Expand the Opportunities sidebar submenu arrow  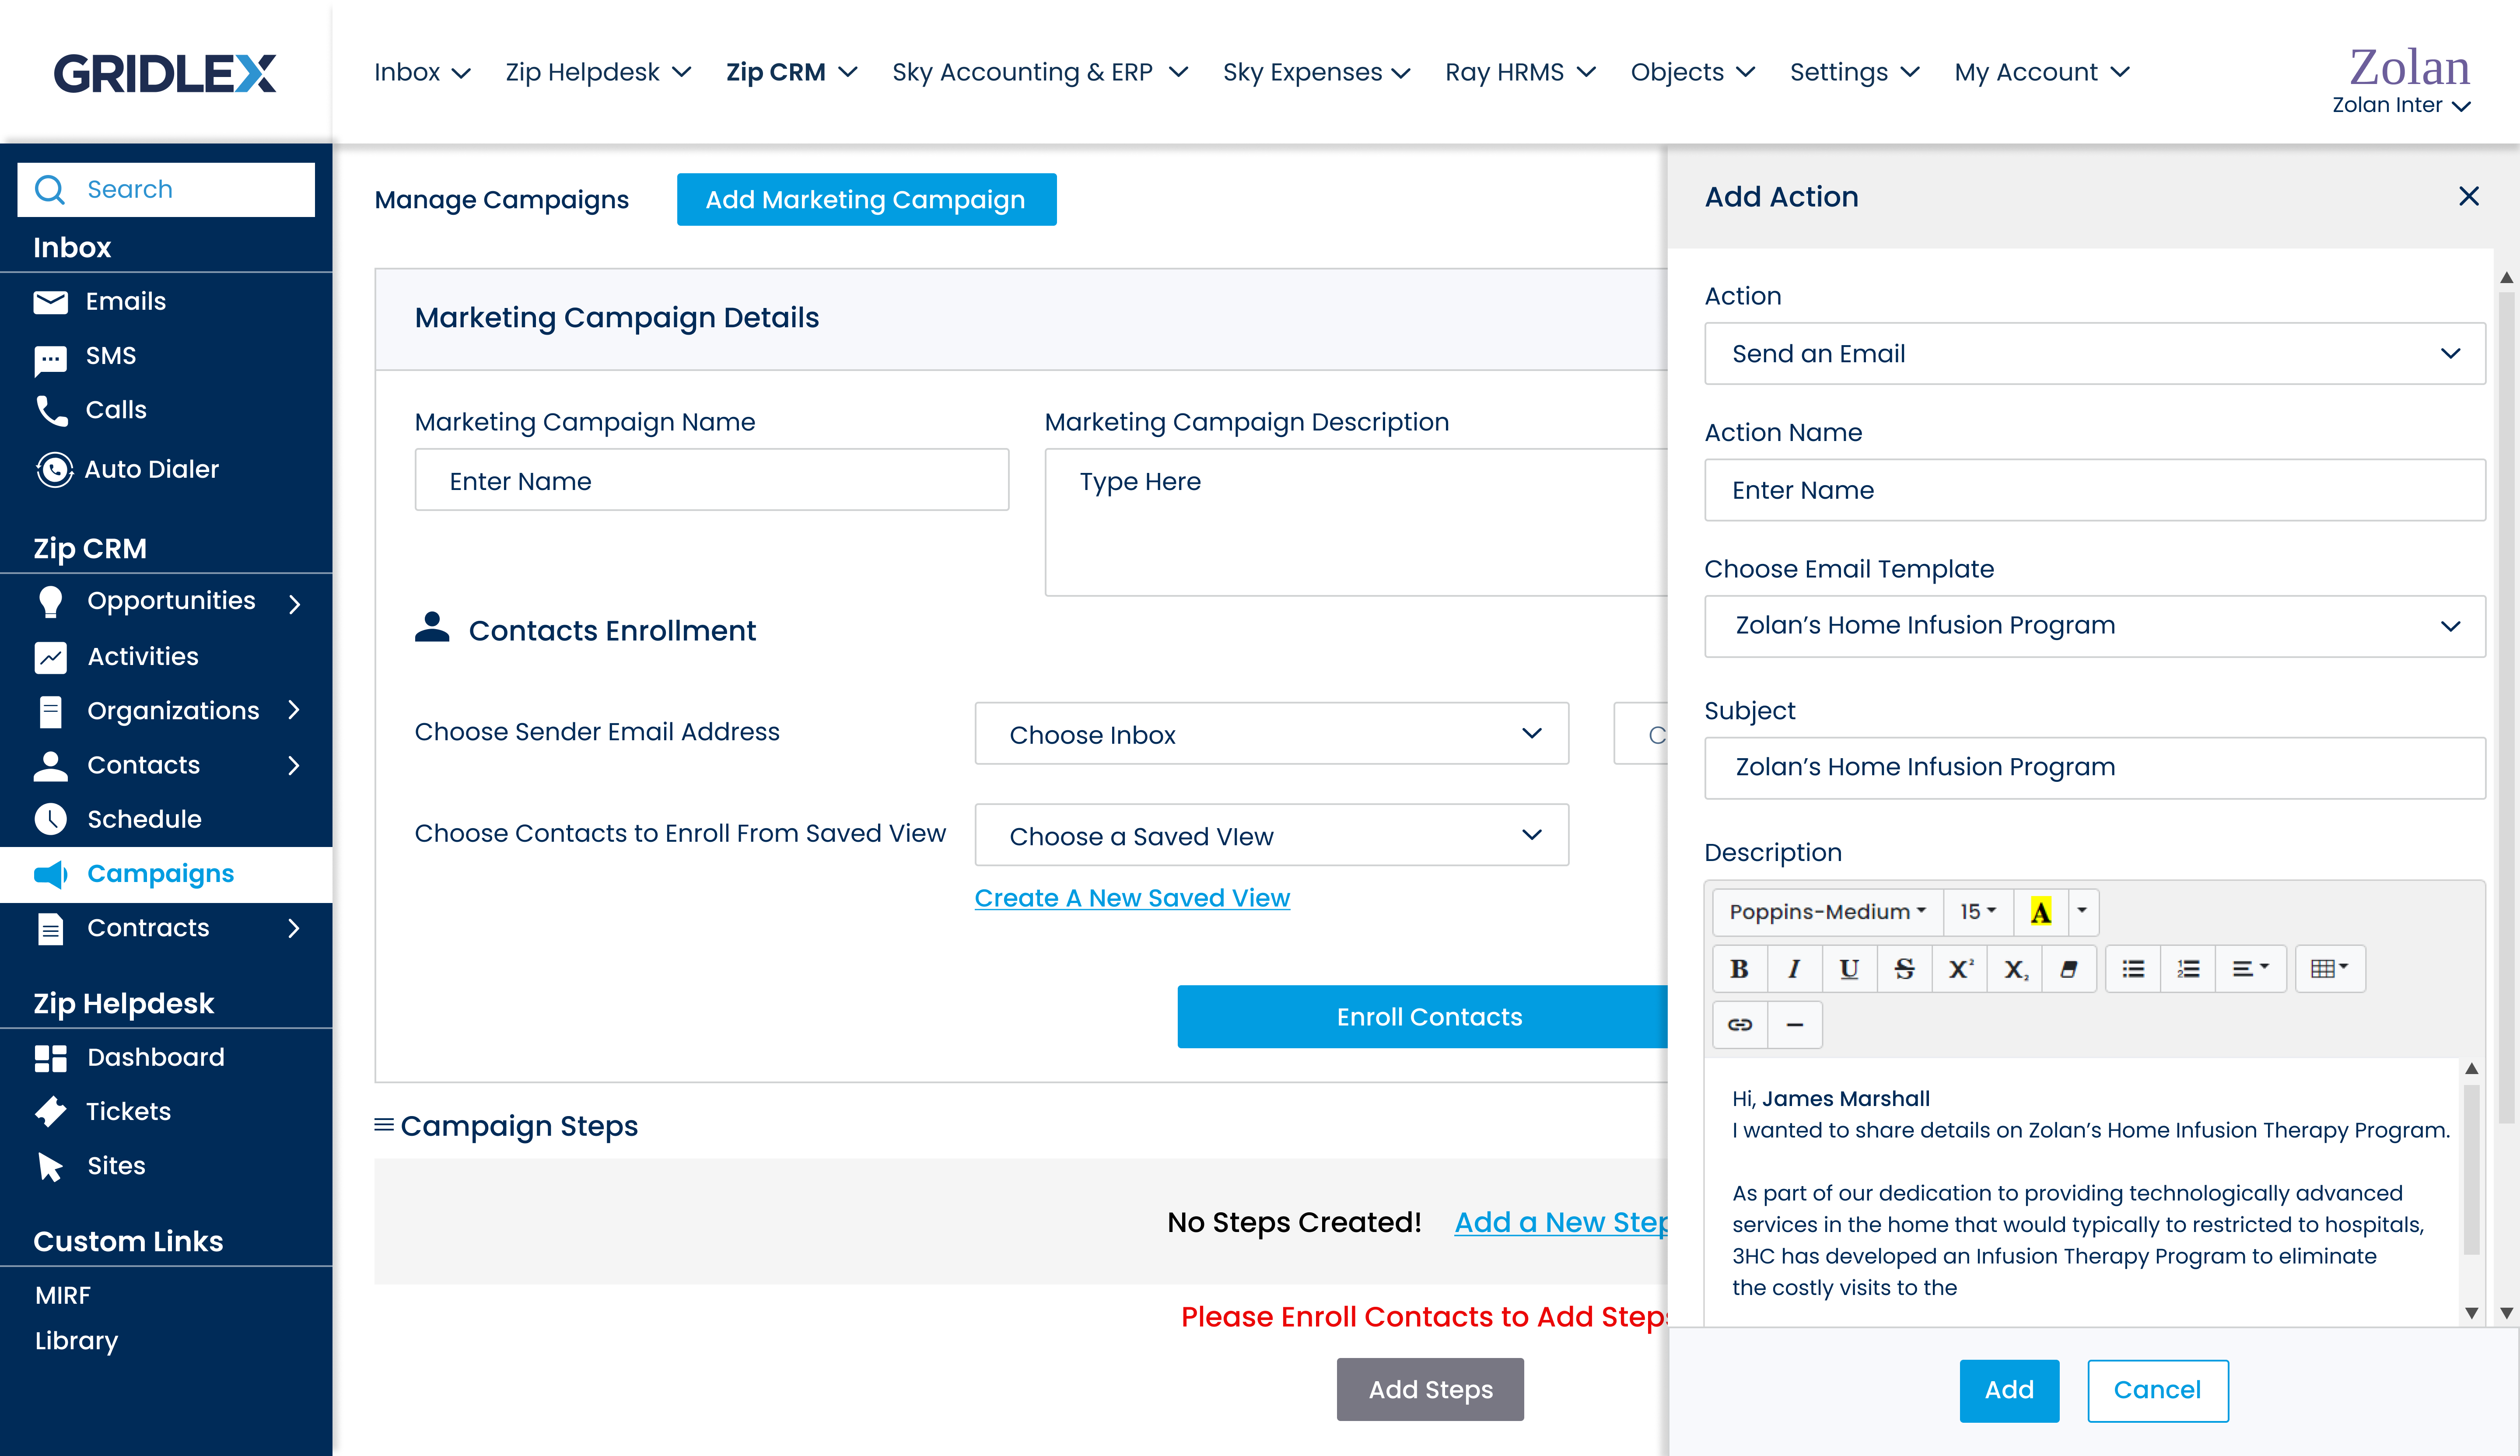pyautogui.click(x=294, y=603)
